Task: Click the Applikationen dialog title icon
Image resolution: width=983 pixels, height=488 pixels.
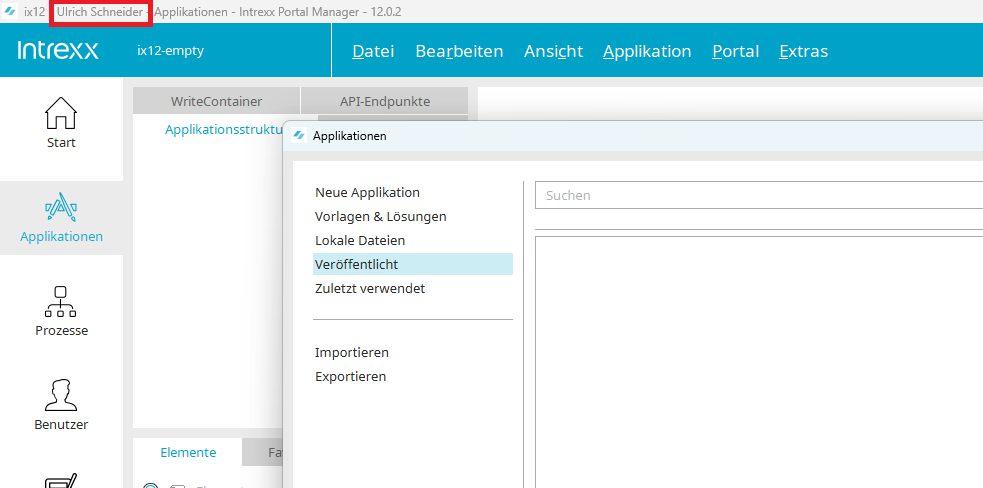Action: coord(299,136)
